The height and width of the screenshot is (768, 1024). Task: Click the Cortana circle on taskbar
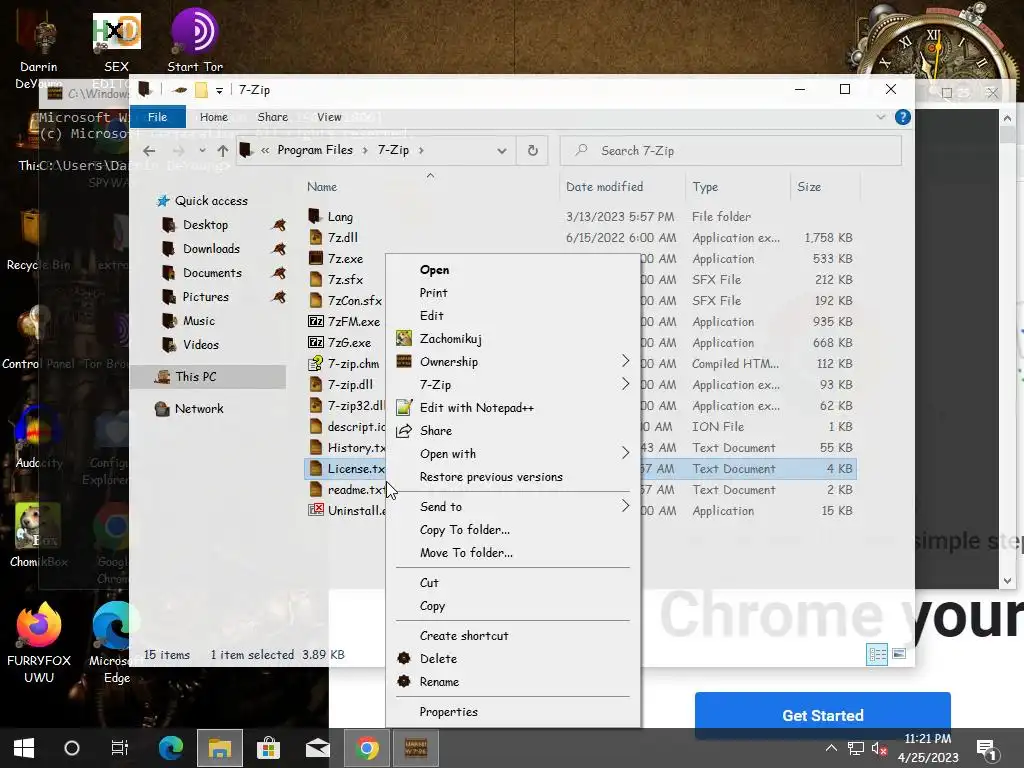coord(72,748)
